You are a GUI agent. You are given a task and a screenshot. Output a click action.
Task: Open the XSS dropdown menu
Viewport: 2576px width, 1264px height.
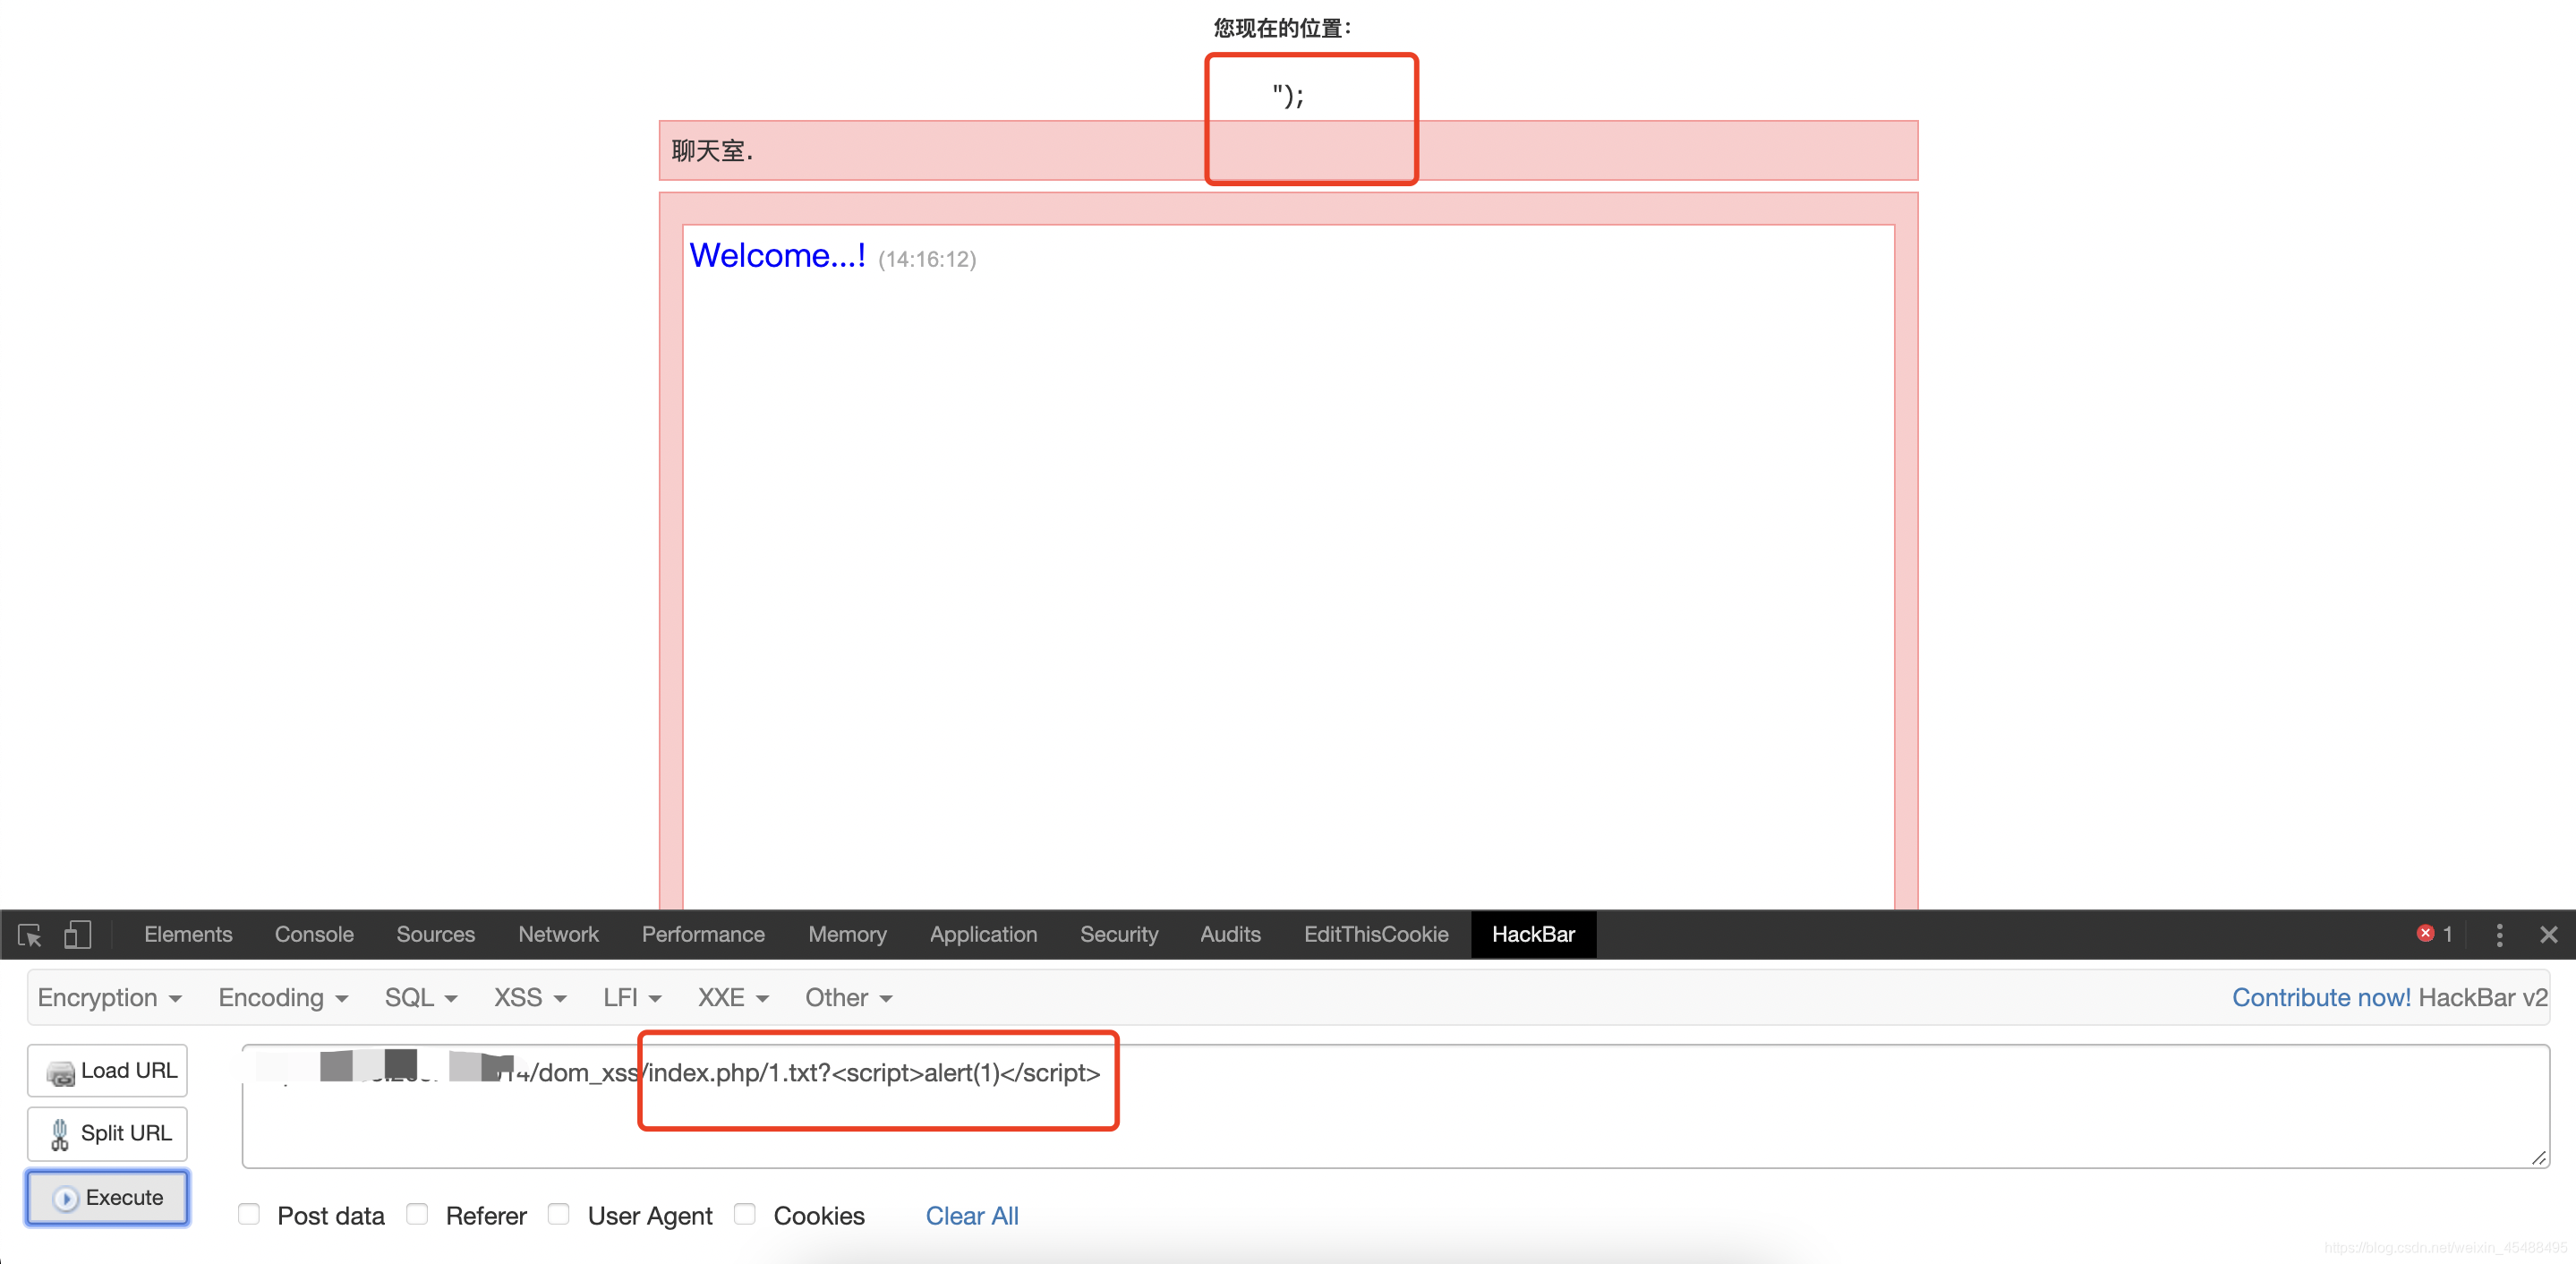tap(529, 998)
